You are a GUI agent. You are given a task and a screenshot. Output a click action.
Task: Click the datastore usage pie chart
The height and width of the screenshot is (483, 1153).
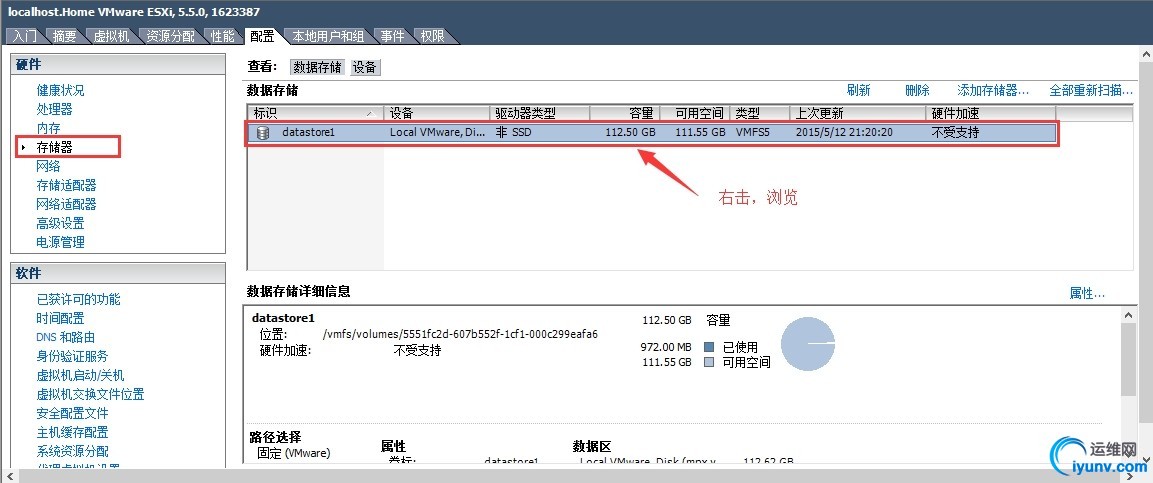[x=807, y=343]
